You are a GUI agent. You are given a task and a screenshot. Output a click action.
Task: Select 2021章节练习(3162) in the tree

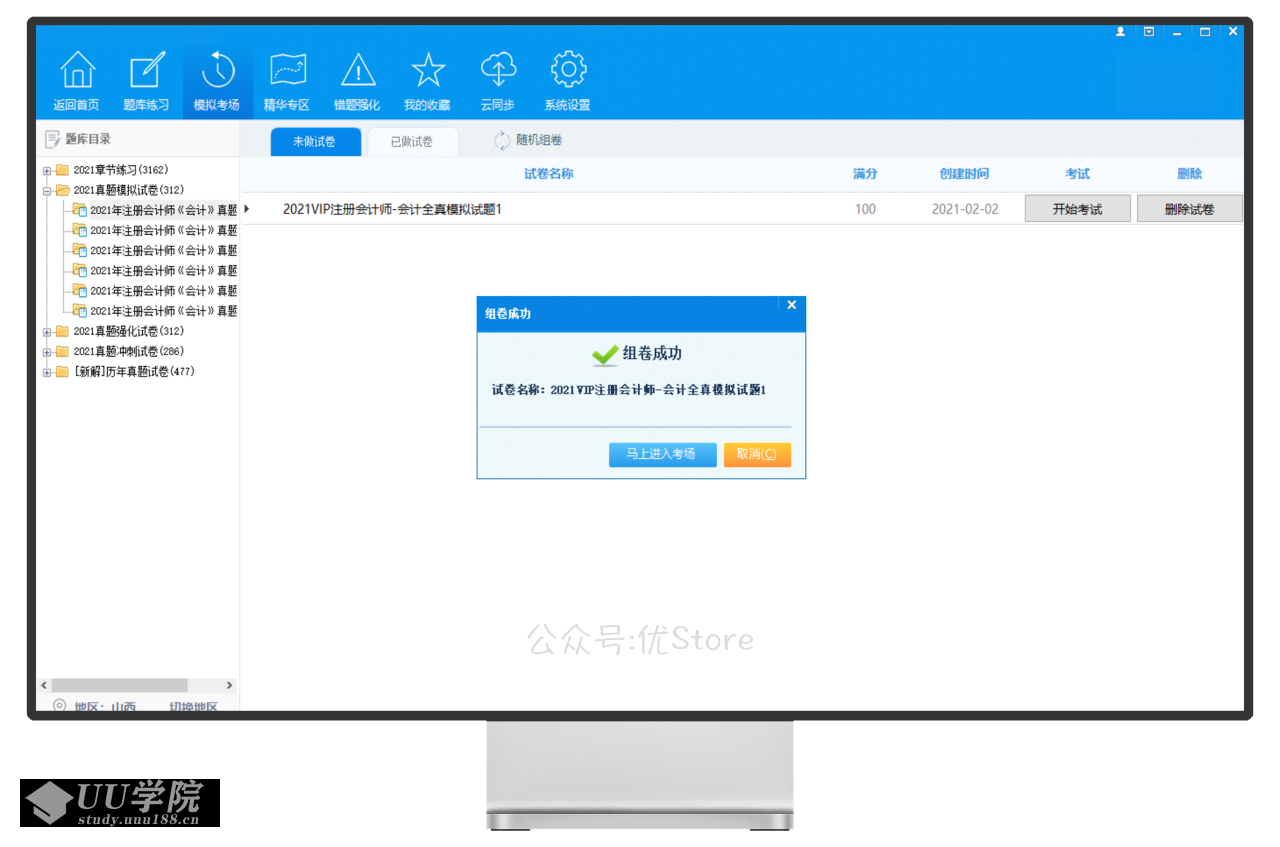coord(120,170)
